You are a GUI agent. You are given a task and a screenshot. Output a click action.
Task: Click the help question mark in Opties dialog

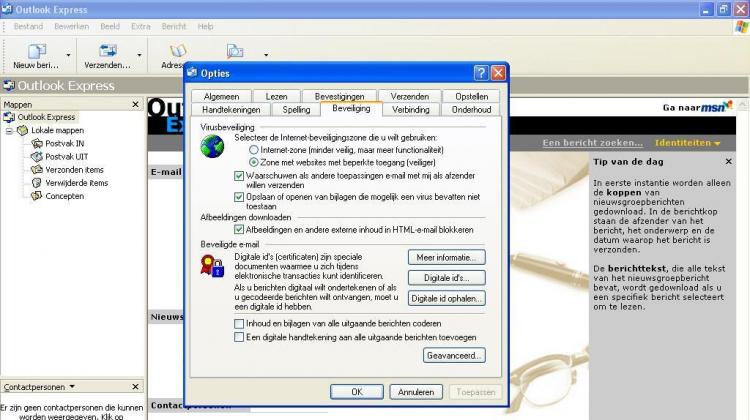[x=480, y=73]
